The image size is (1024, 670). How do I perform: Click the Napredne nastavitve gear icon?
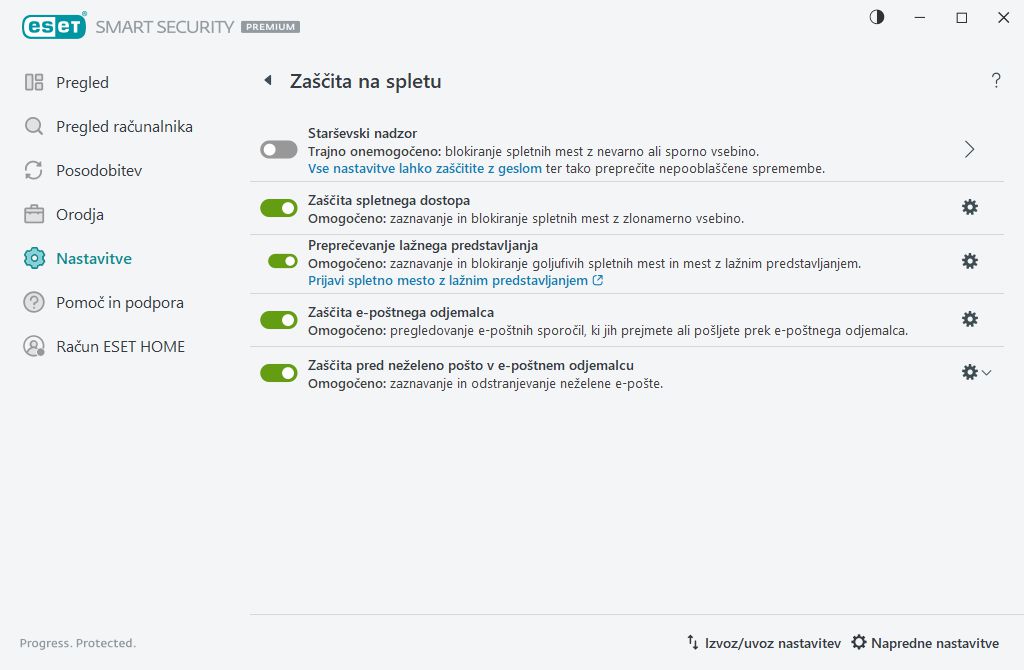click(x=858, y=642)
